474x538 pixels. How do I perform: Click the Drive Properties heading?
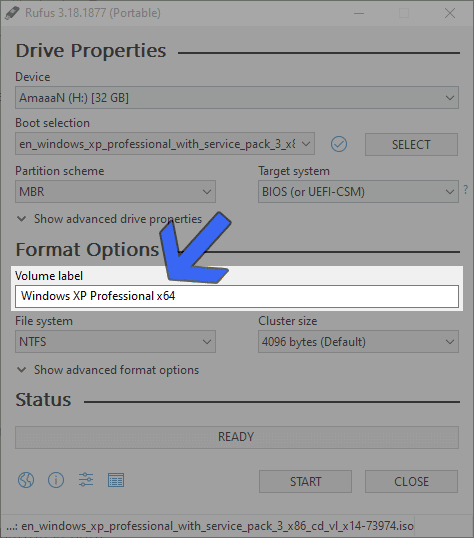91,51
